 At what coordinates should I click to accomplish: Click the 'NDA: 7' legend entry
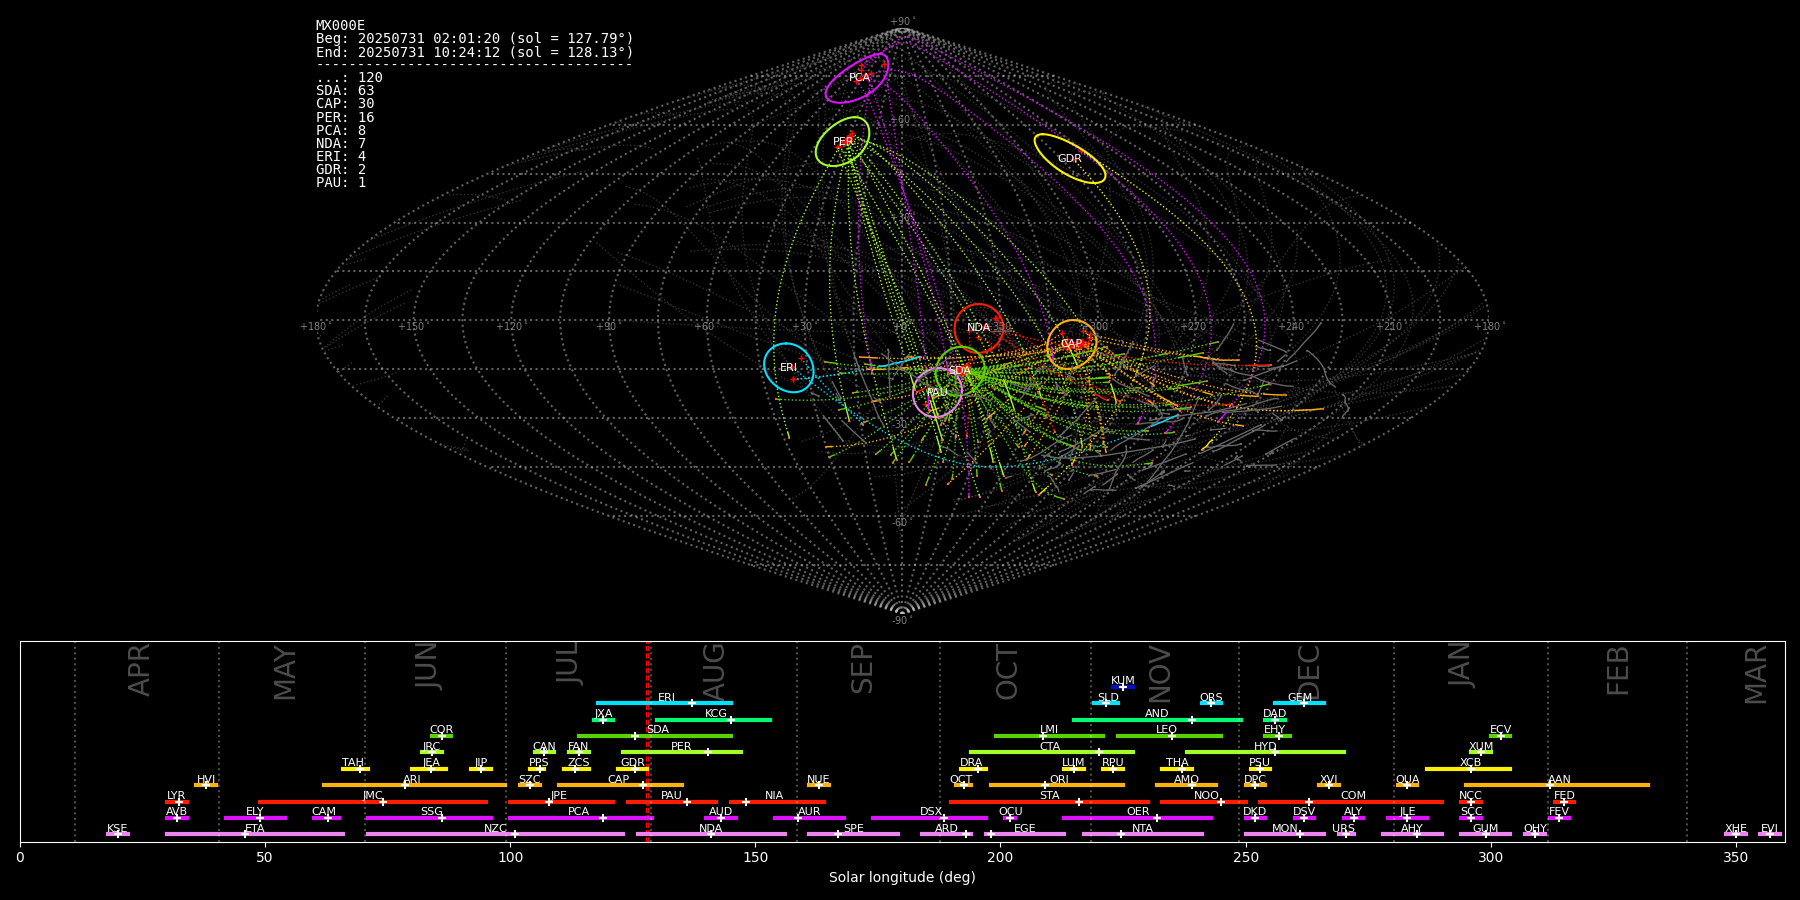click(x=341, y=143)
